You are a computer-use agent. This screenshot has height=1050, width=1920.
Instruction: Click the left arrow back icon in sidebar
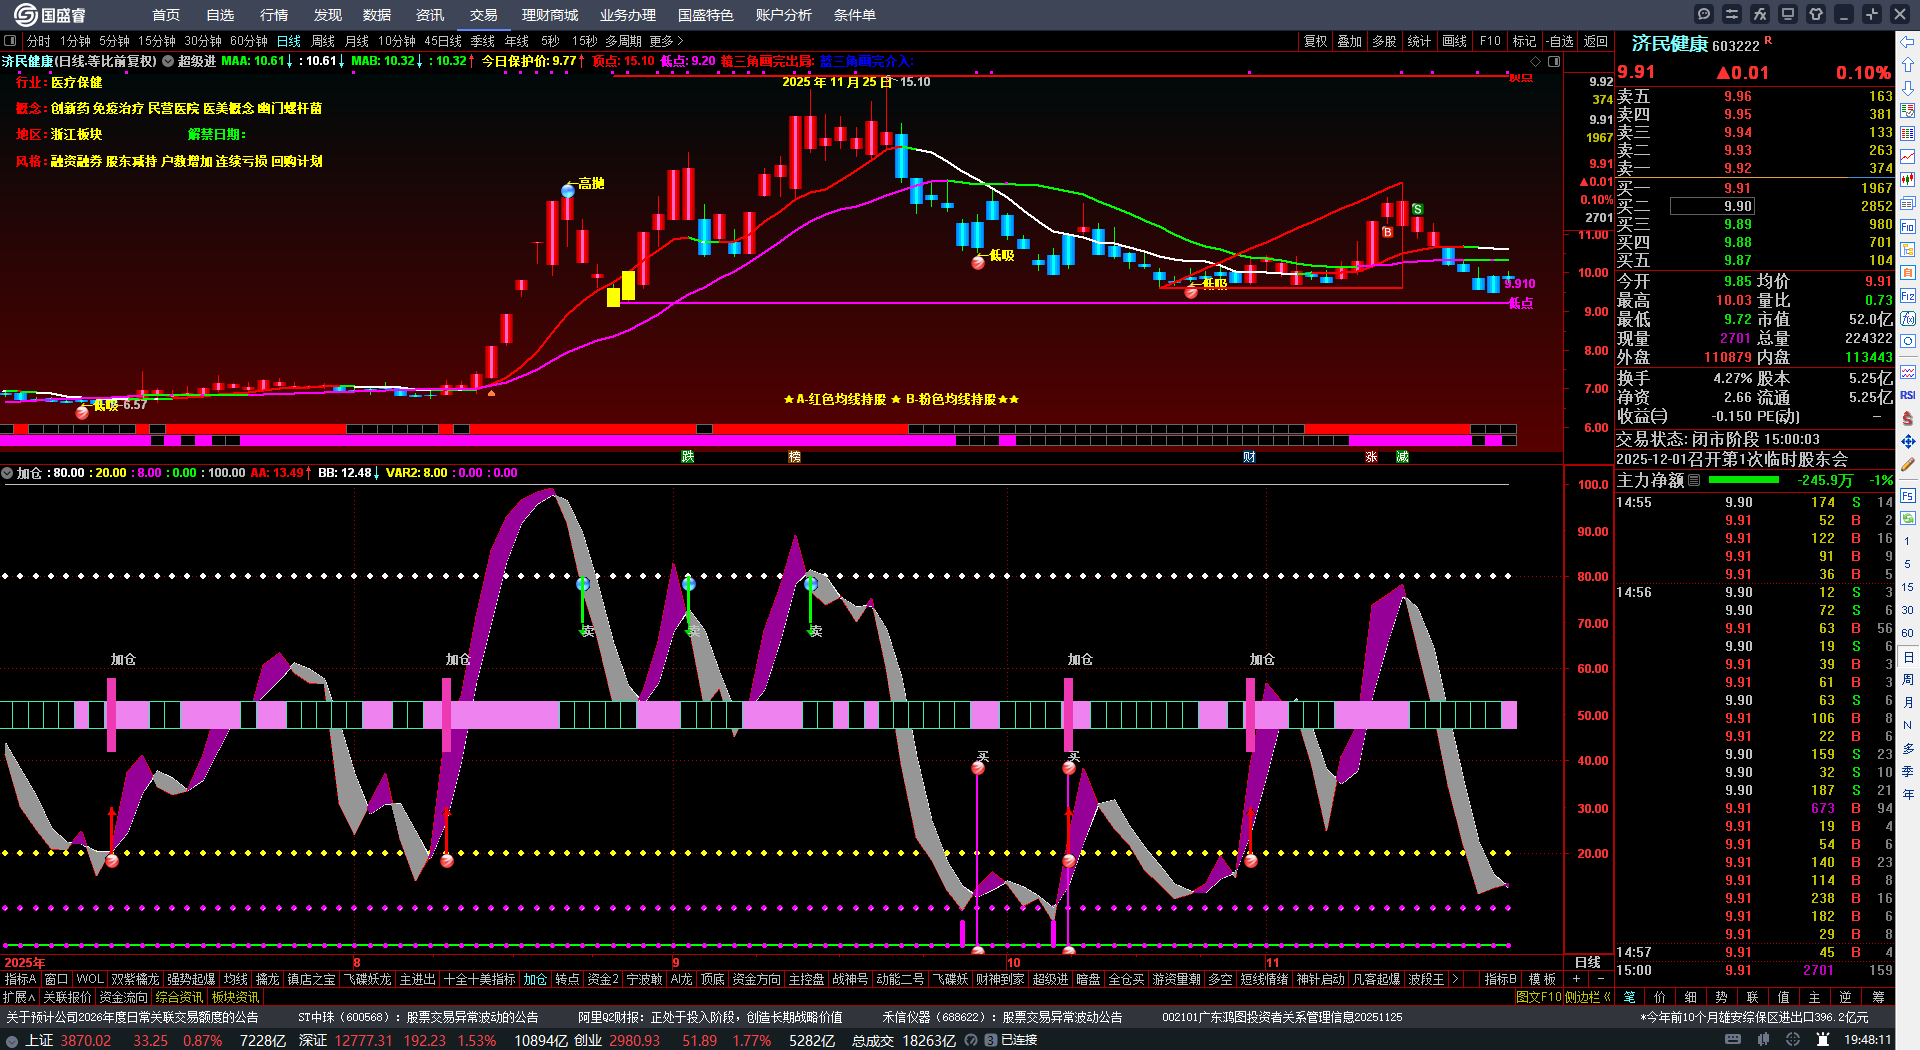pos(1908,42)
